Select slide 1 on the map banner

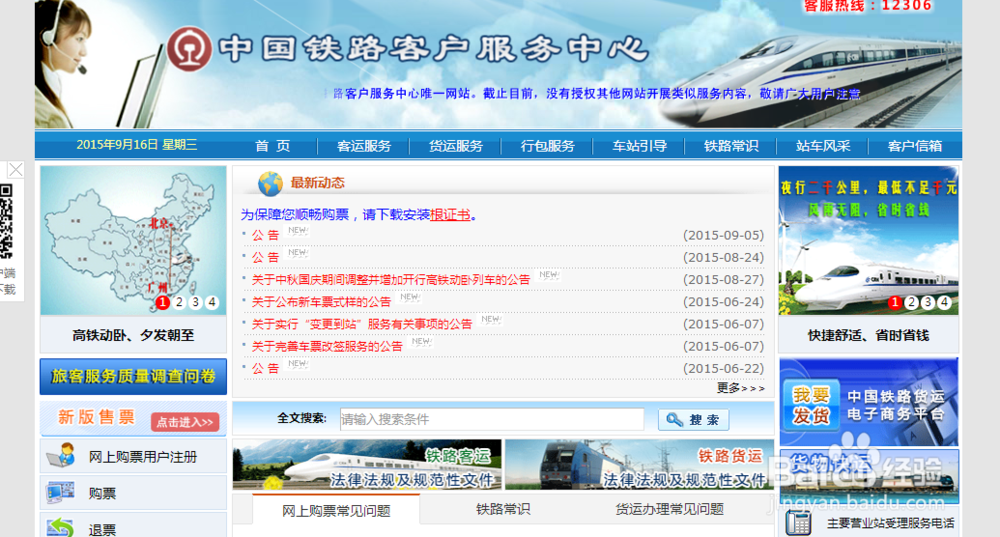click(x=163, y=302)
